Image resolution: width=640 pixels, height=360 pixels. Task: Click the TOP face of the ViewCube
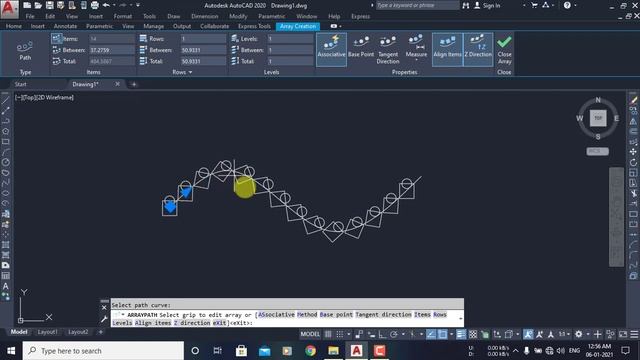[x=598, y=118]
